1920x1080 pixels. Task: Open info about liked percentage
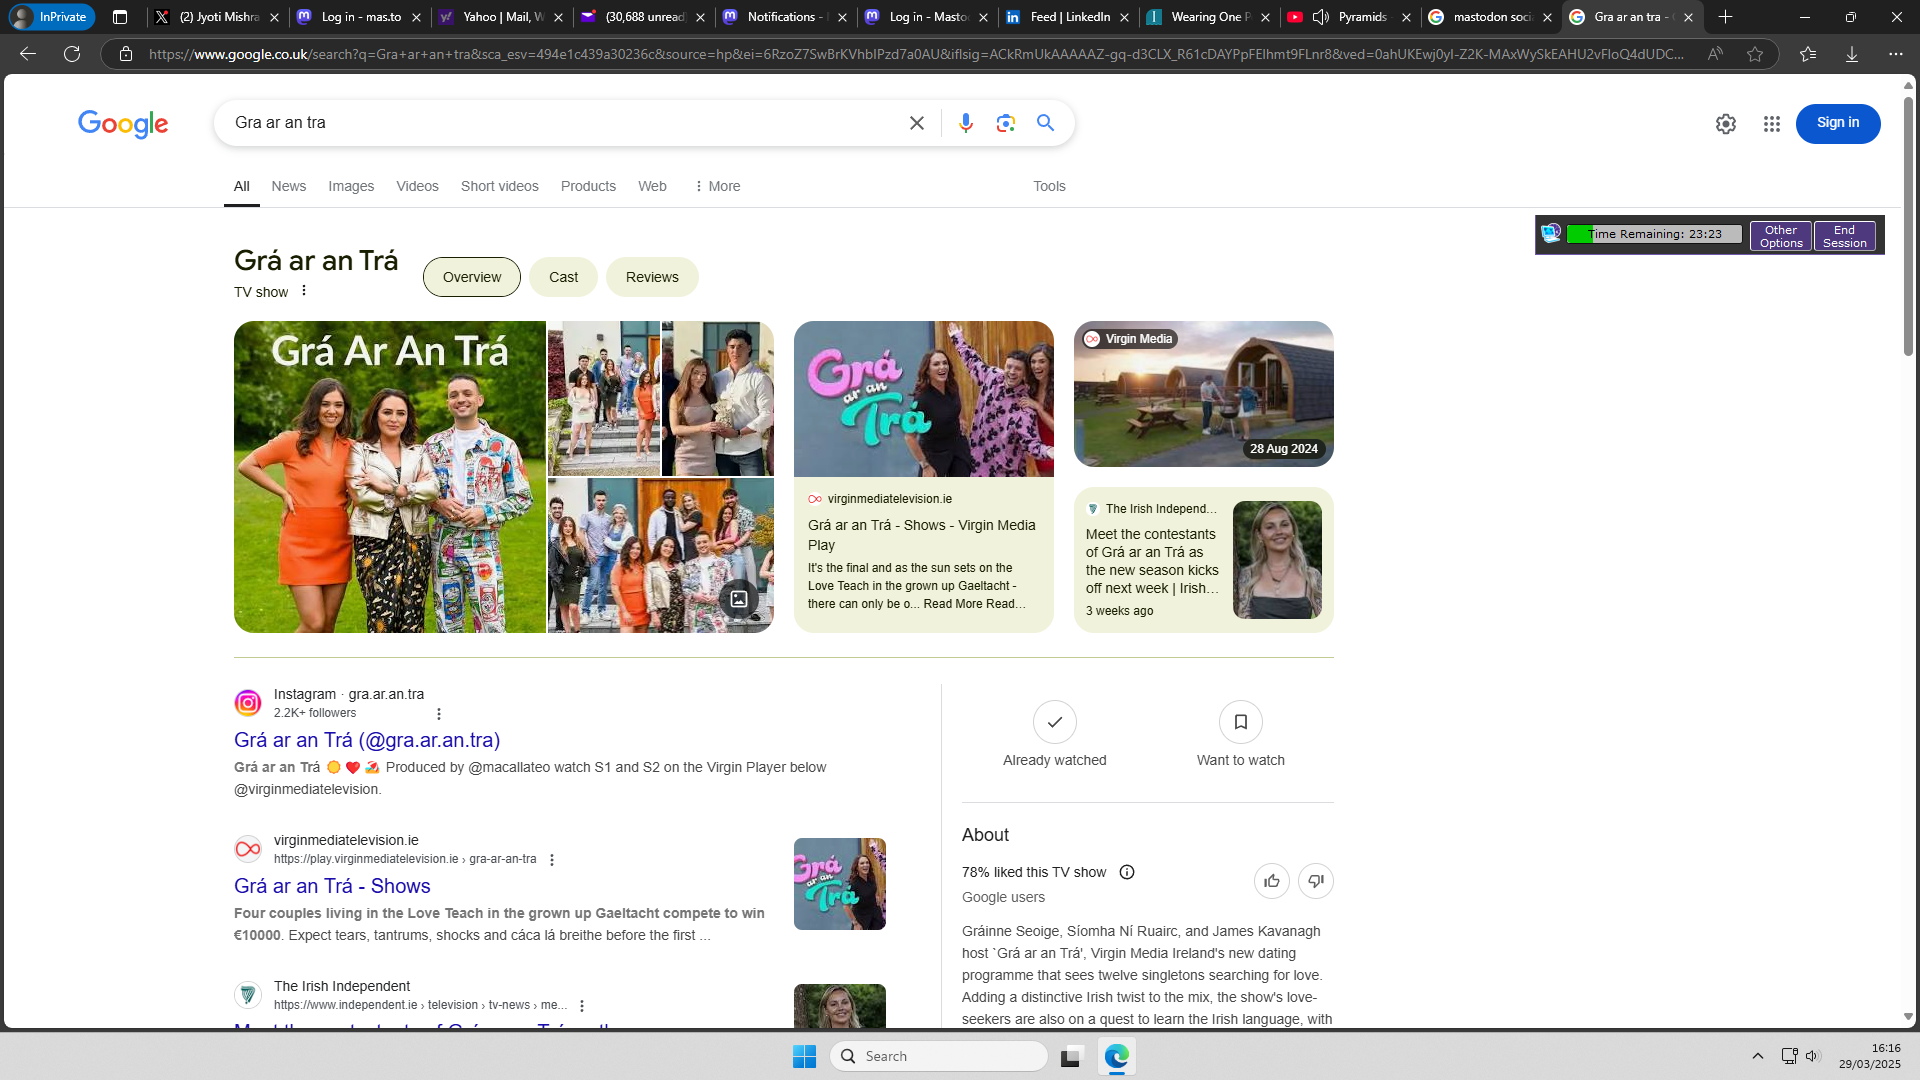point(1127,872)
